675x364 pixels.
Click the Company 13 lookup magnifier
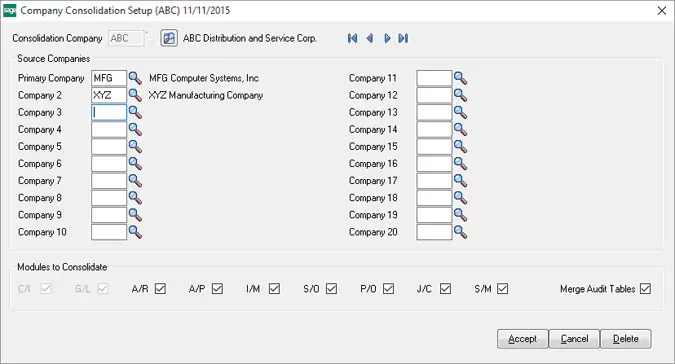[461, 112]
